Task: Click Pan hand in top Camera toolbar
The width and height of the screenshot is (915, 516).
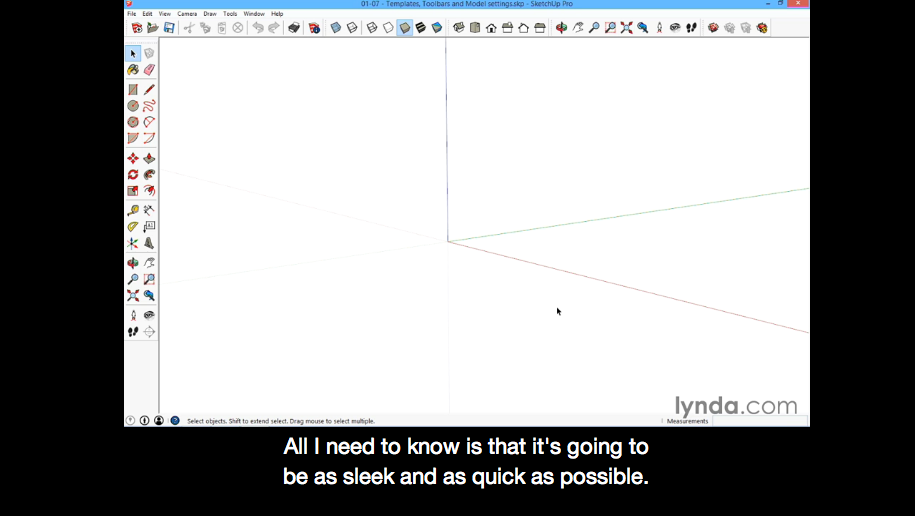Action: point(578,27)
